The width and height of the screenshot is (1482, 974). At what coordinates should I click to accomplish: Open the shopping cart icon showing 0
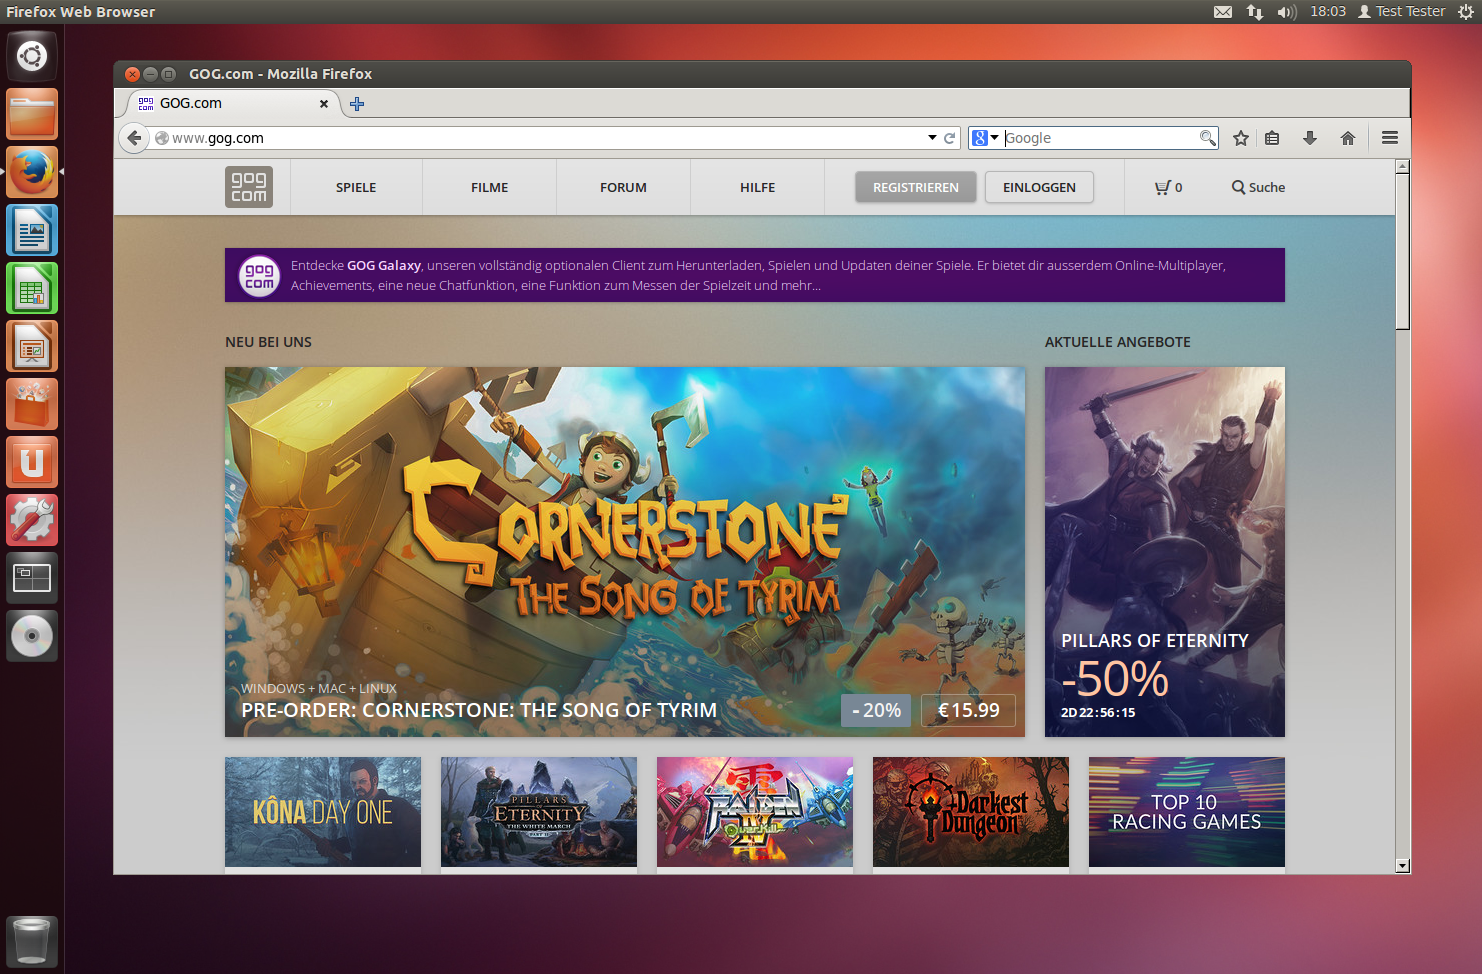[1168, 187]
